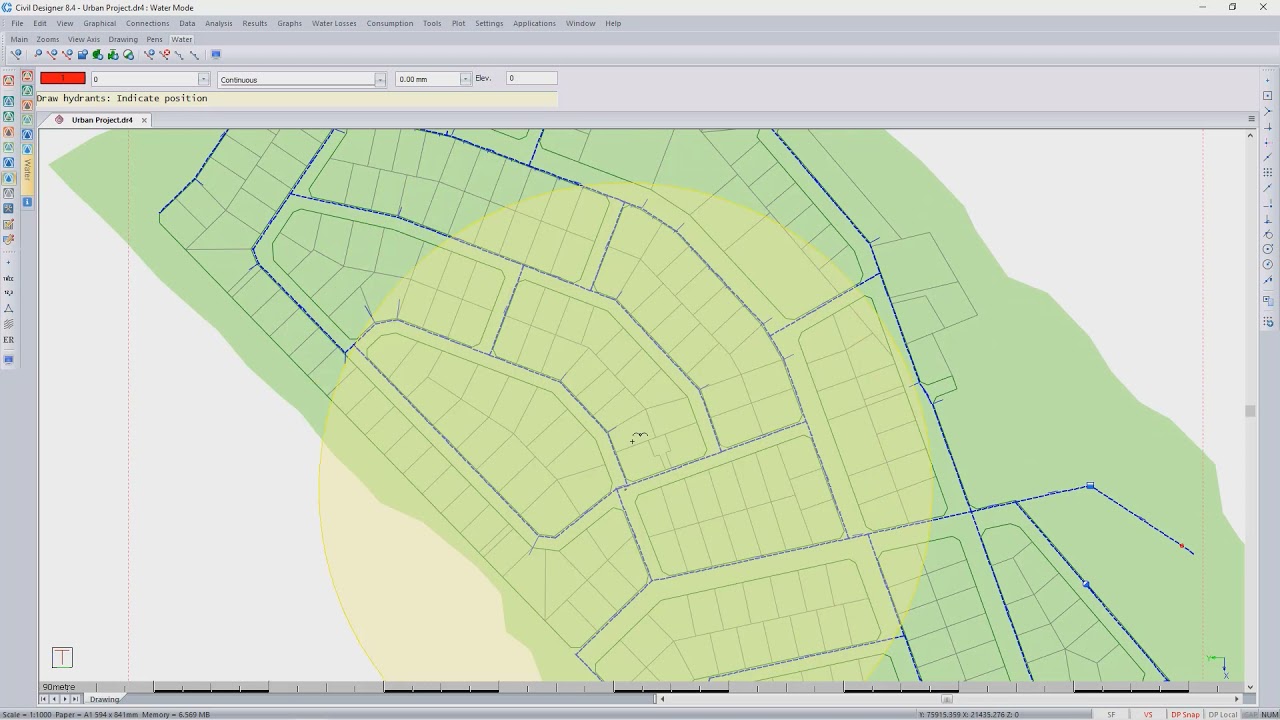Click the blue info icon below Water label

click(27, 202)
